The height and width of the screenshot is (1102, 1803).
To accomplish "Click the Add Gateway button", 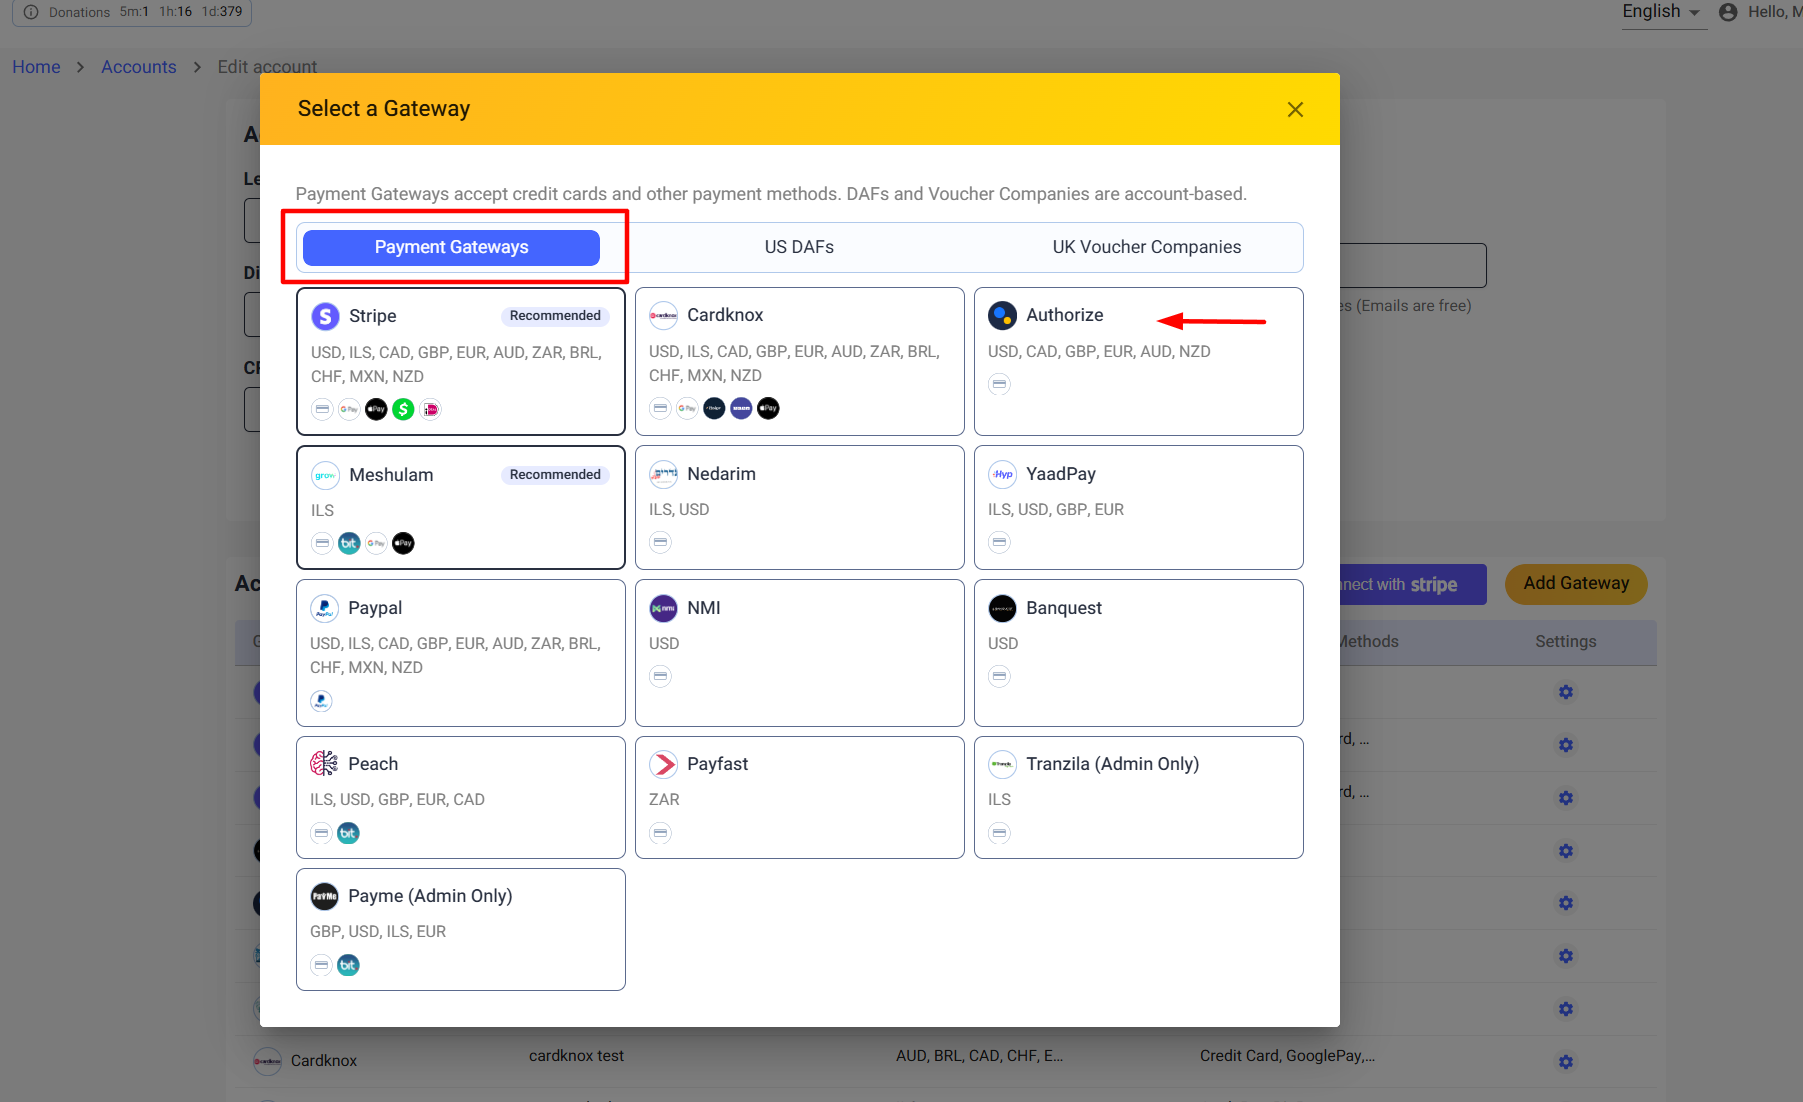I will pos(1576,584).
